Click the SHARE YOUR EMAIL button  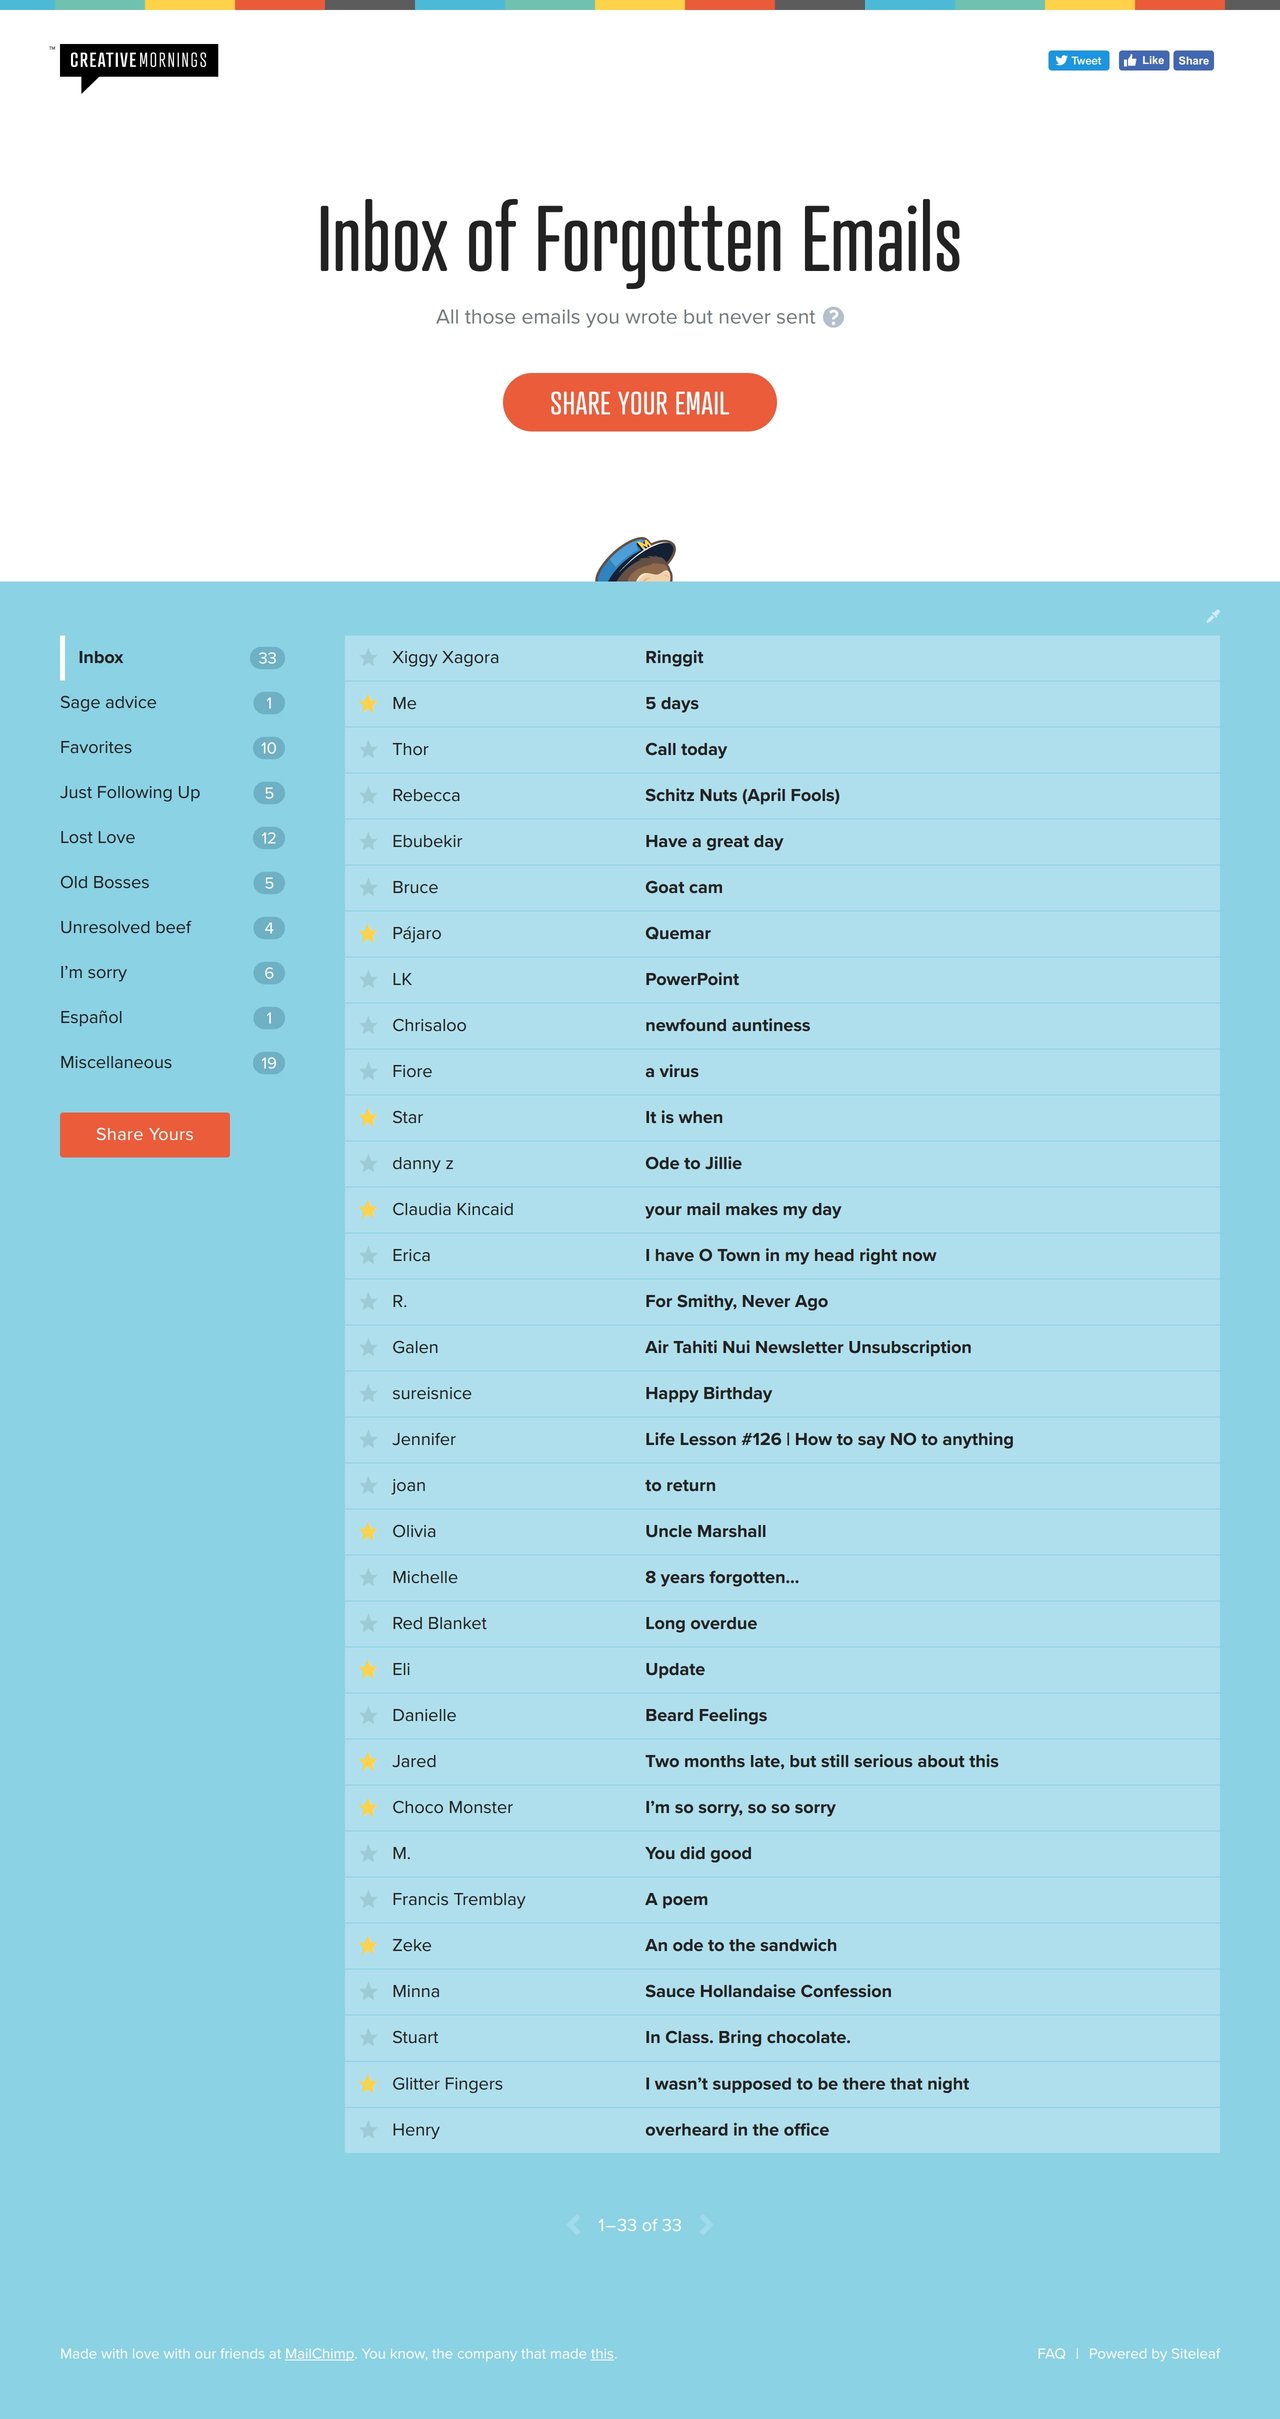coord(640,402)
